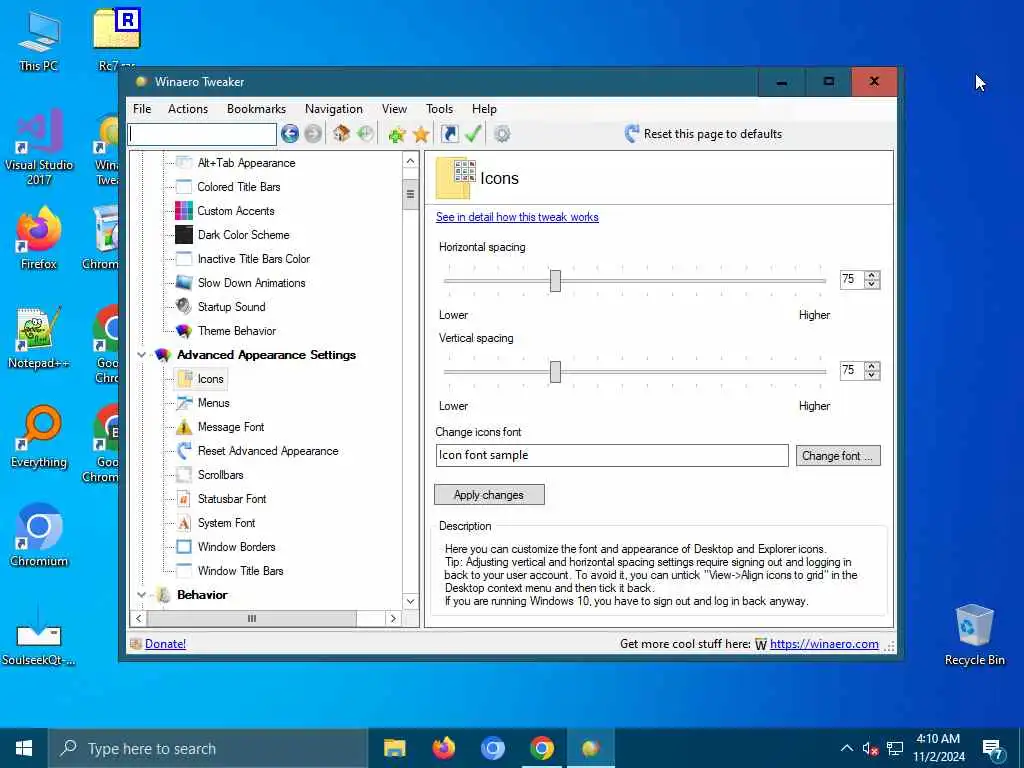Open the System Font tweak
Image resolution: width=1024 pixels, height=768 pixels.
coord(226,522)
